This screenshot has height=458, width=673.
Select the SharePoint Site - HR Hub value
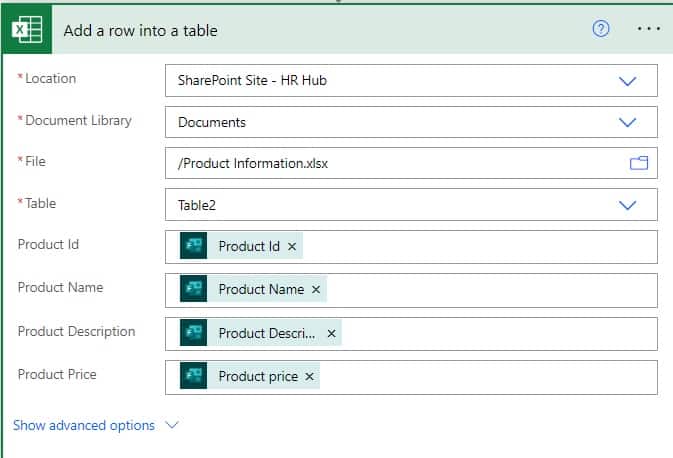pyautogui.click(x=252, y=80)
